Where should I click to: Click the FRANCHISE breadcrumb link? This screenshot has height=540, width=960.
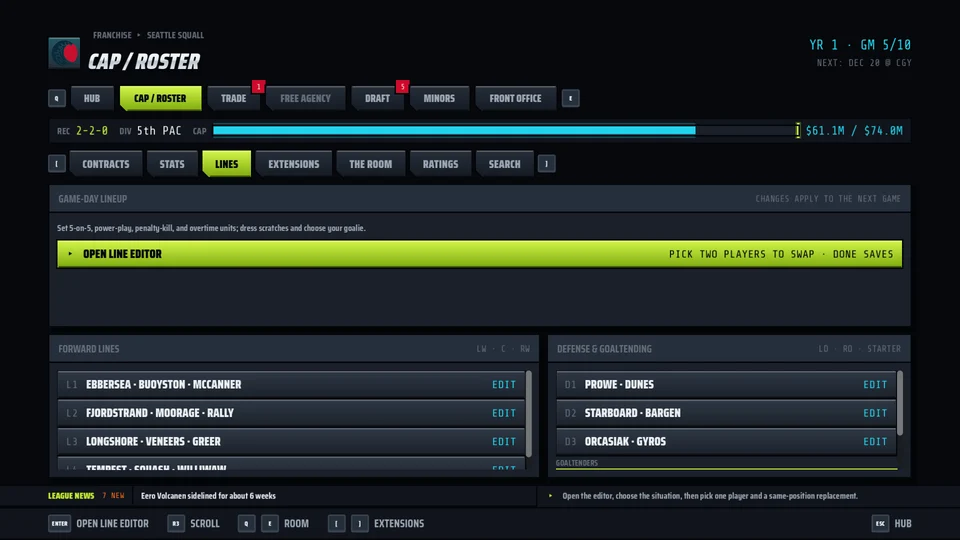[112, 36]
